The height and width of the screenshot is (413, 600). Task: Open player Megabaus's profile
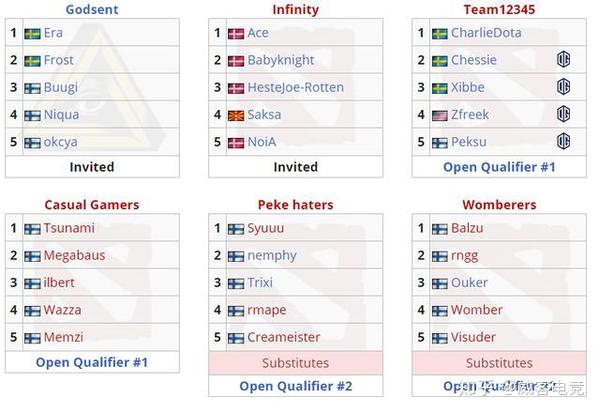point(75,255)
